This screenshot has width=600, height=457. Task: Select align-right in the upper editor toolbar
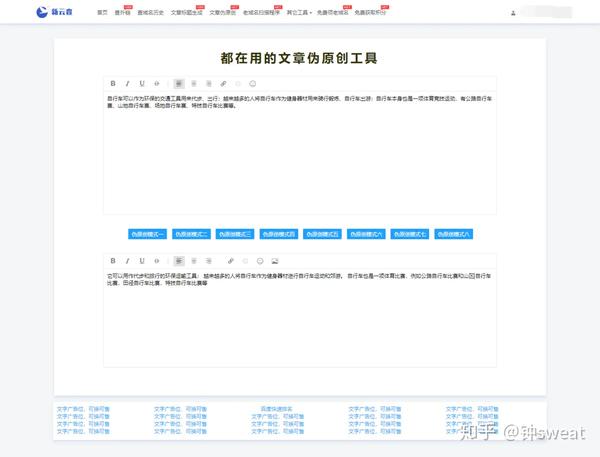[209, 83]
